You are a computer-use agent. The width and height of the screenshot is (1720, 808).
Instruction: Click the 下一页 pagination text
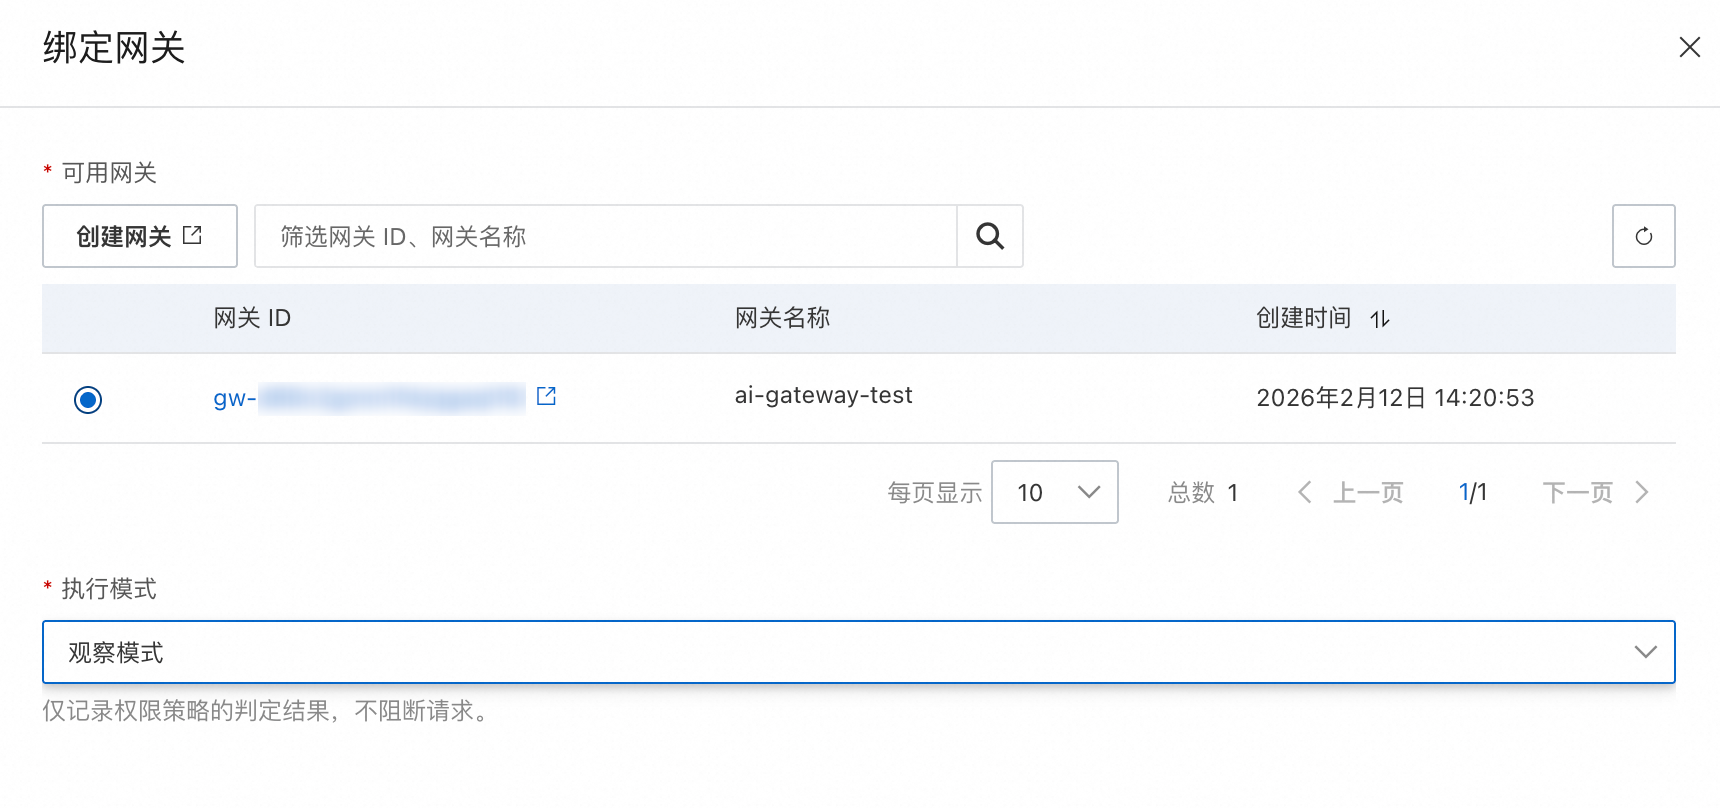coord(1577,492)
